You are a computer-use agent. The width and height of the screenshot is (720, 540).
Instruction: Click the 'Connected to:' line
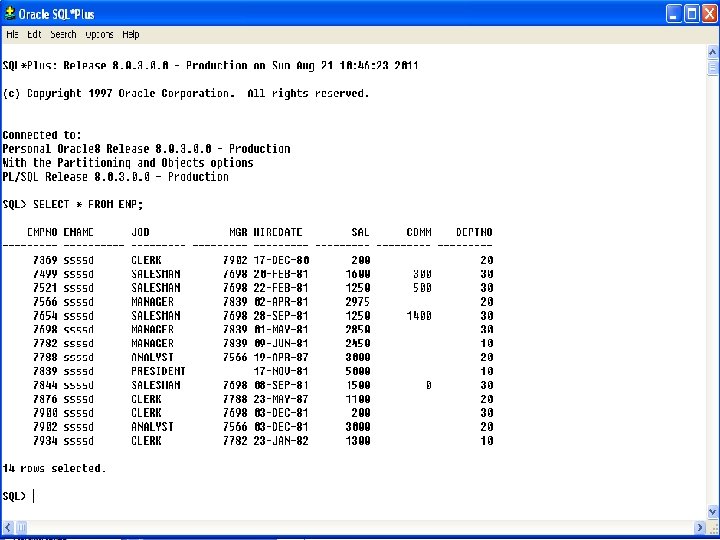[42, 135]
